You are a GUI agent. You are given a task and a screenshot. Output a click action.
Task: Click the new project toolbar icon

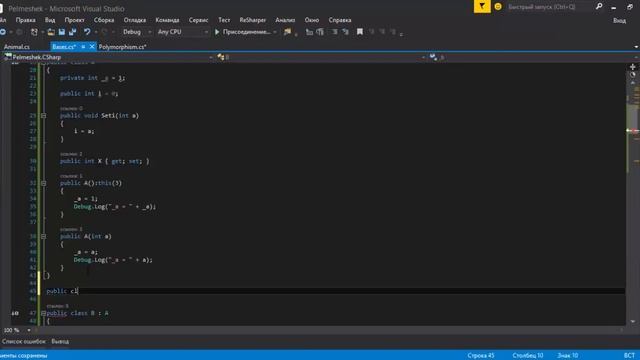[34, 32]
